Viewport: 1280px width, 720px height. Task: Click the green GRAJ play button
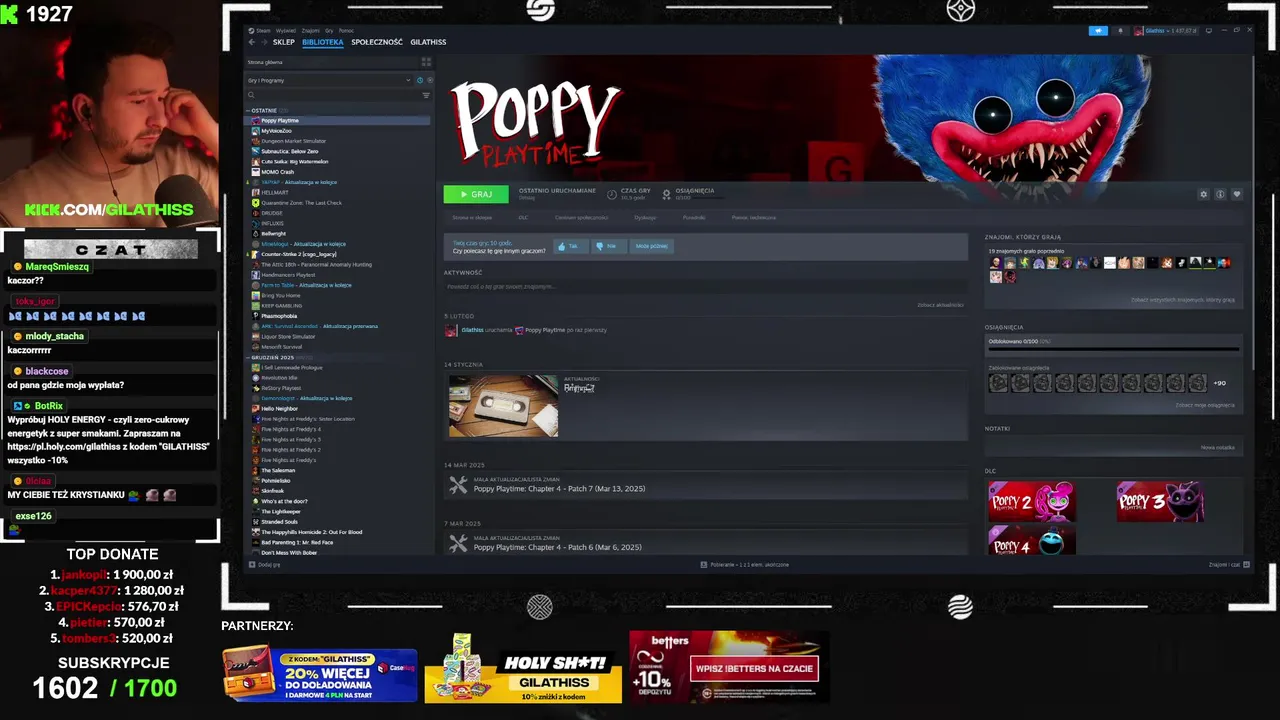pyautogui.click(x=476, y=194)
